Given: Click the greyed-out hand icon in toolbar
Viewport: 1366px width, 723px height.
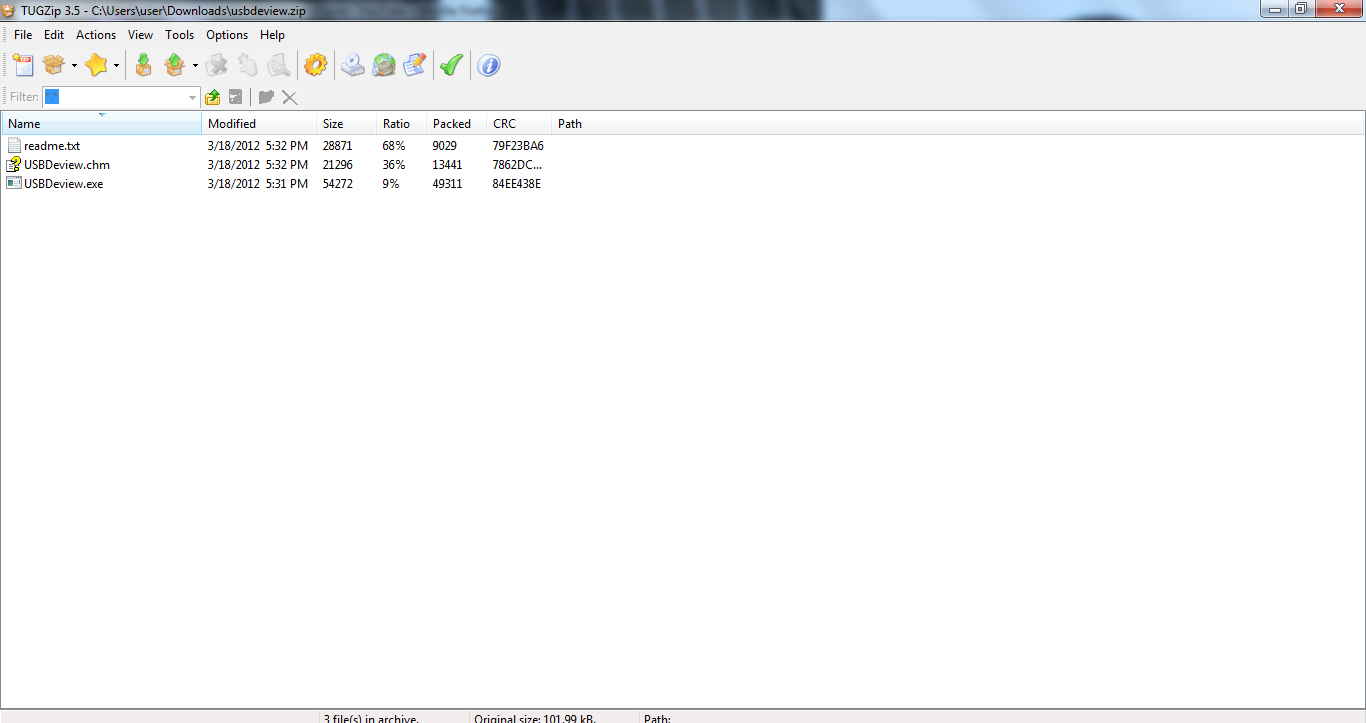Looking at the screenshot, I should click(247, 66).
